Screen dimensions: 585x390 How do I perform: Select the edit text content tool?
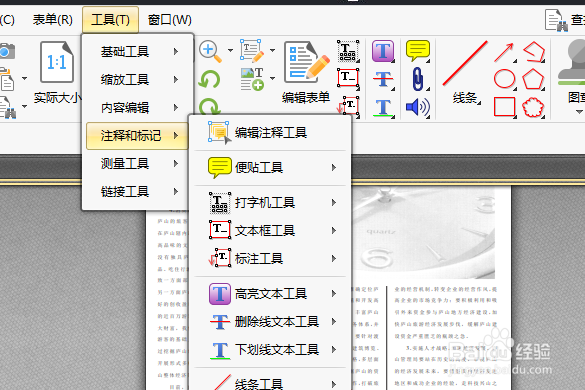coord(252,50)
